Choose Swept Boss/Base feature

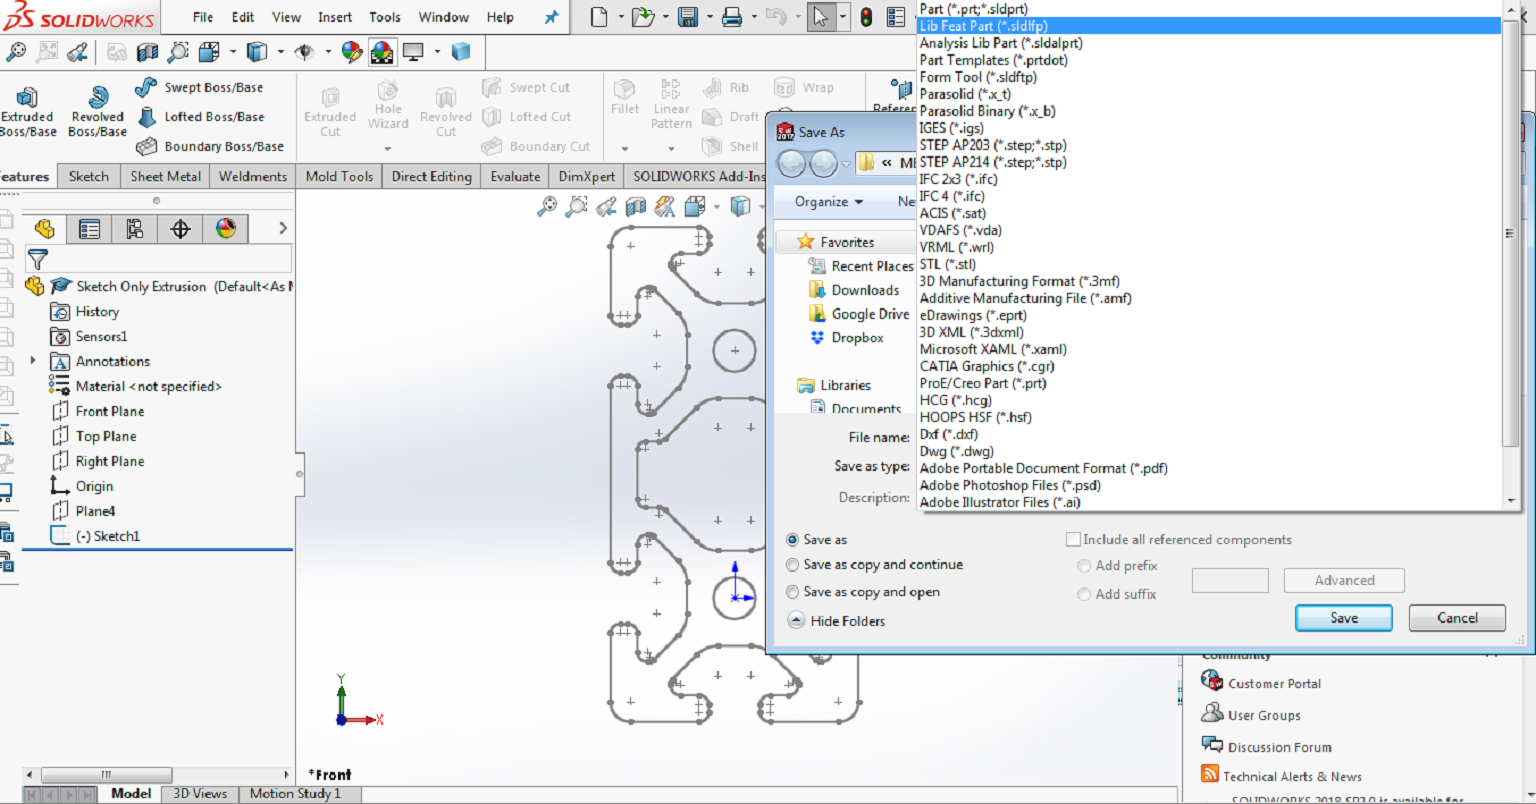click(199, 87)
